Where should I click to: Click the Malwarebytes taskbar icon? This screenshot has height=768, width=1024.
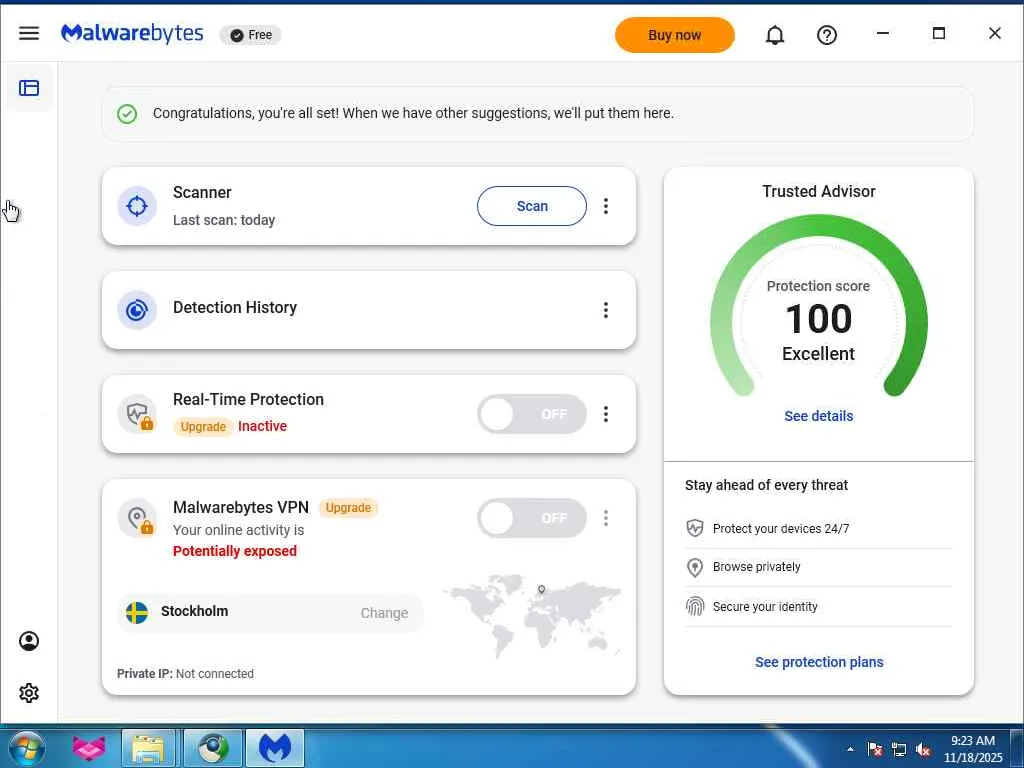(x=275, y=748)
